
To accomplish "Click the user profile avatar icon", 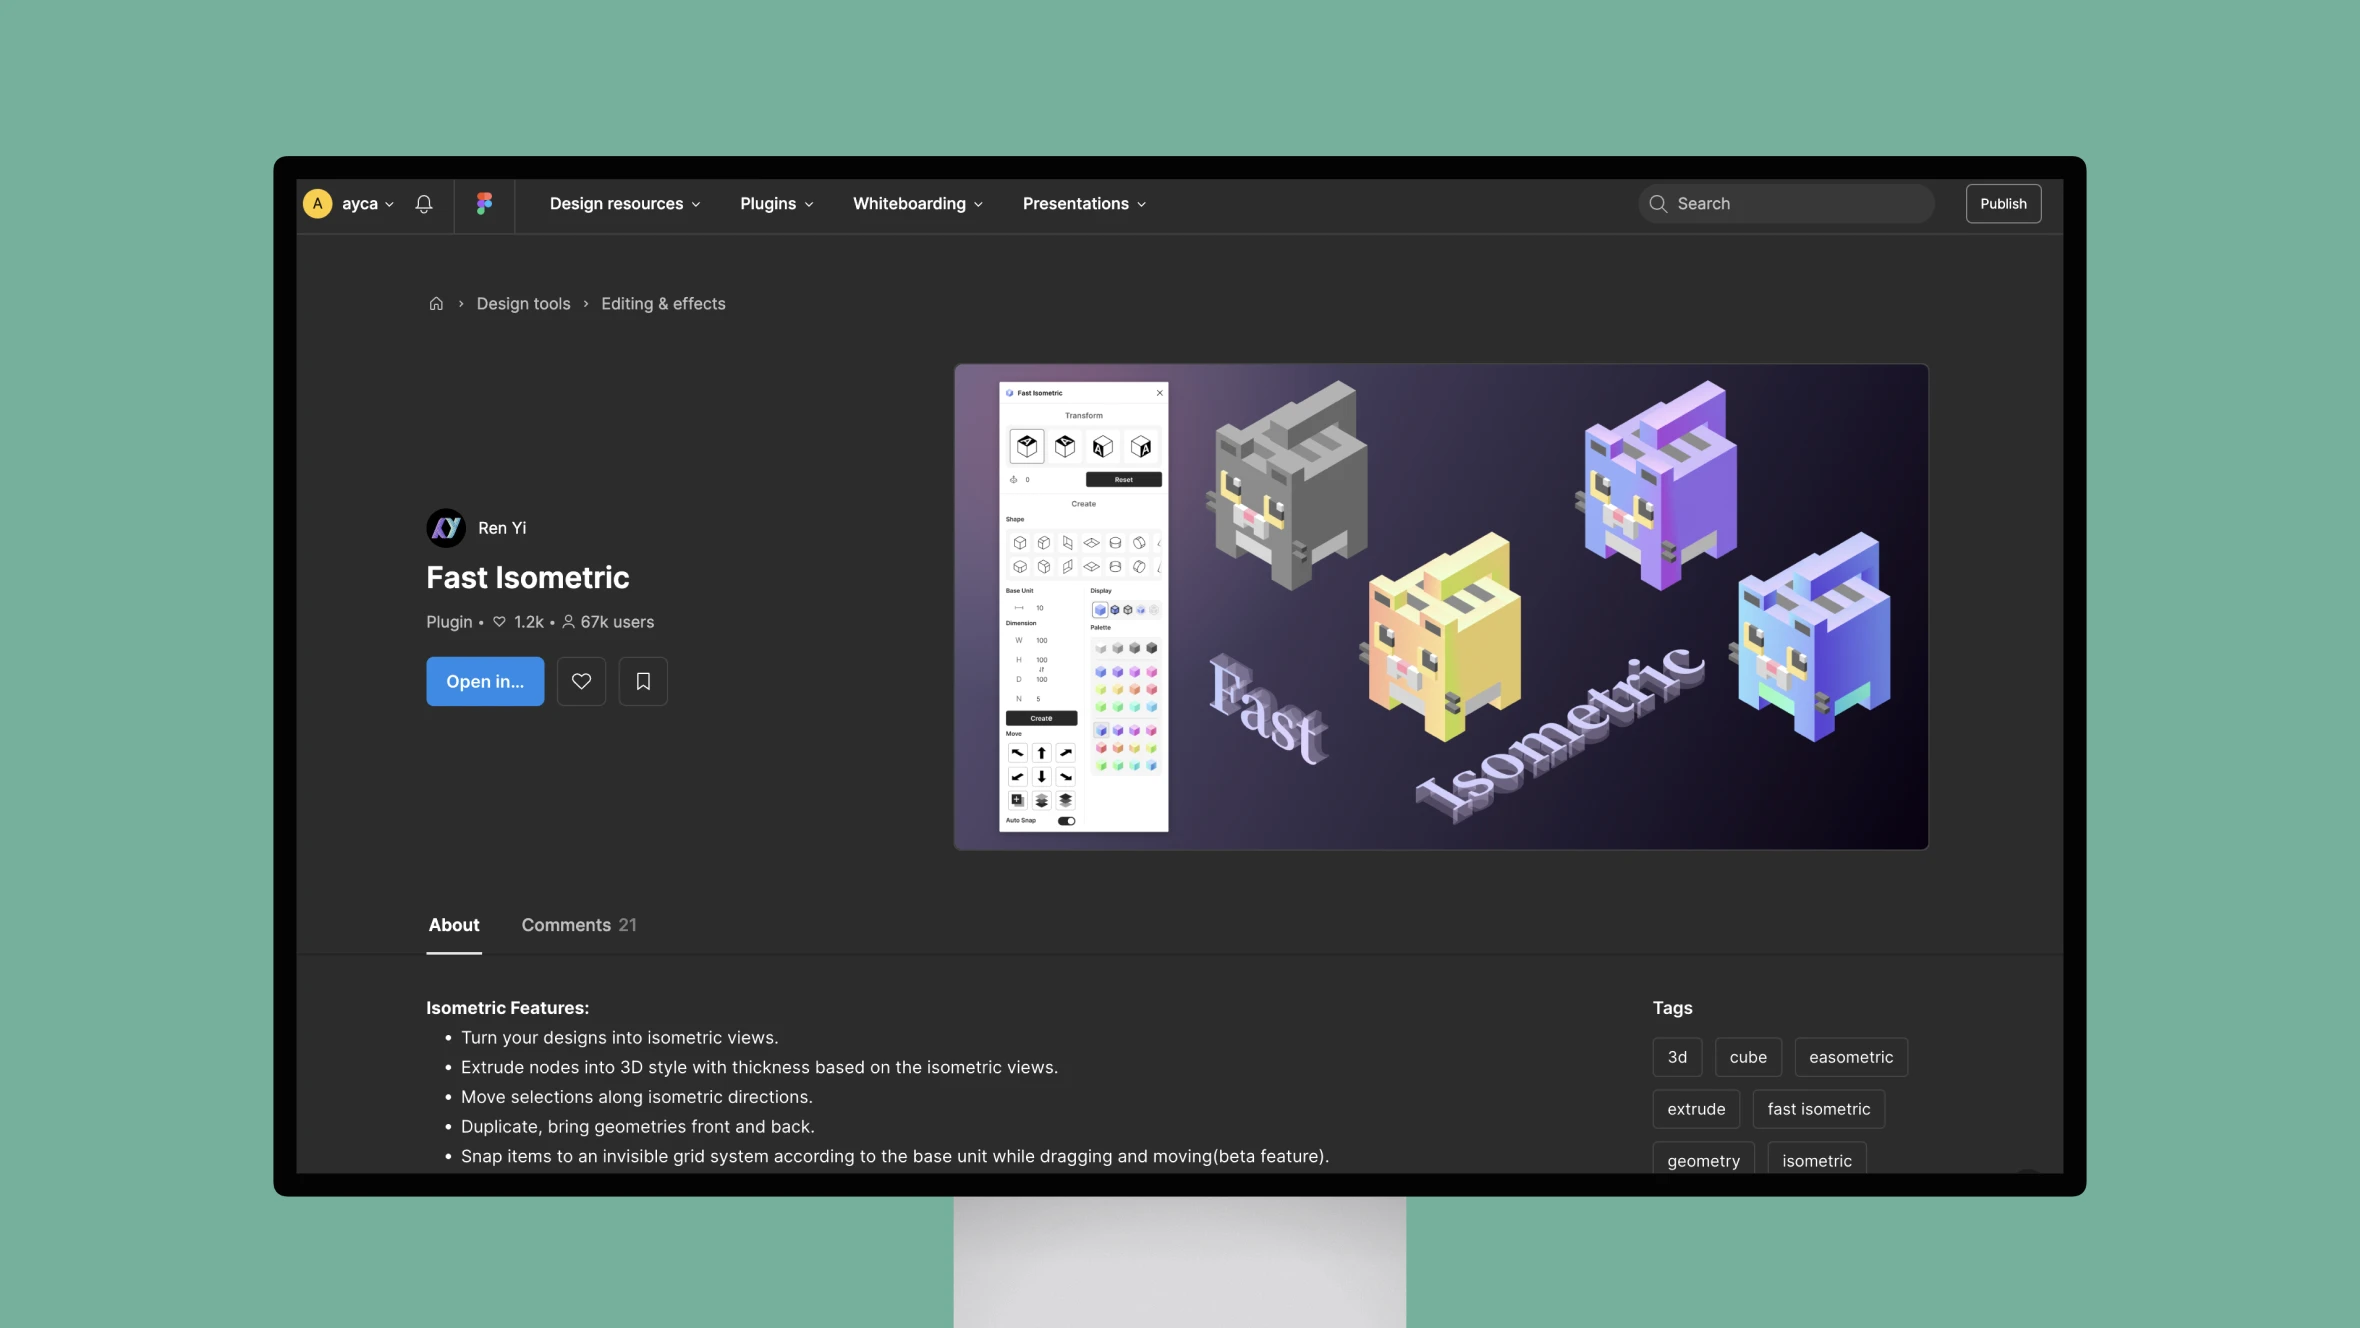I will click(316, 203).
